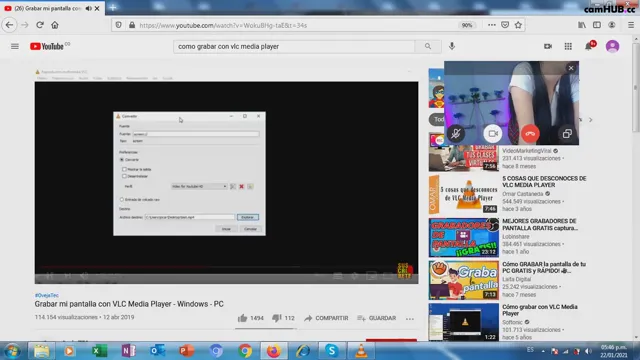640x360 pixels.
Task: Click the pop-out window icon in call overlay
Action: pyautogui.click(x=567, y=133)
